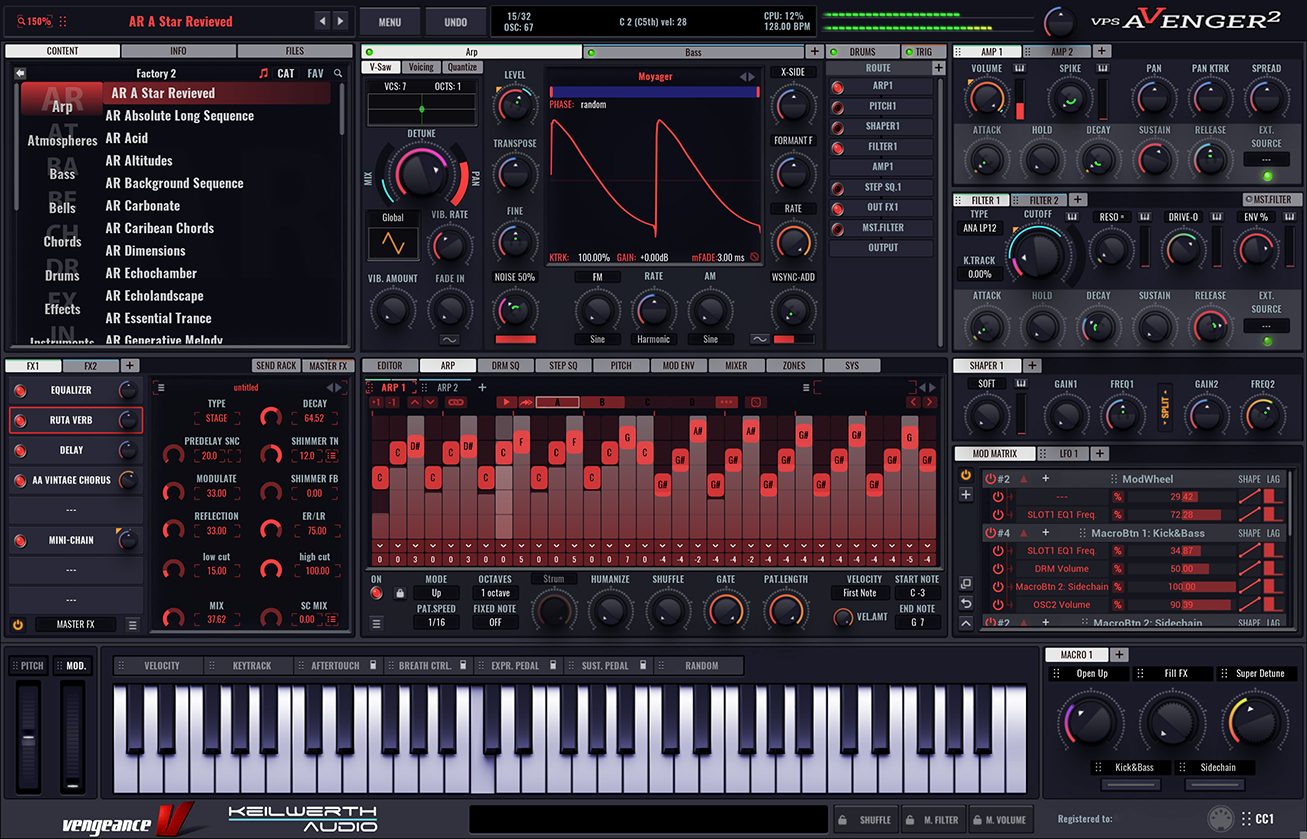Click the arp play button icon

508,402
